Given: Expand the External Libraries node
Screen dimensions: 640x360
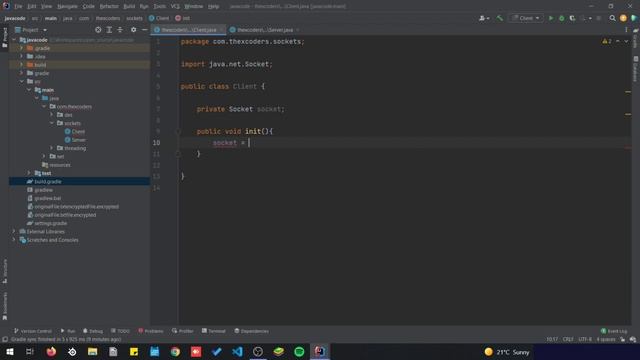Looking at the screenshot, I should (14, 231).
